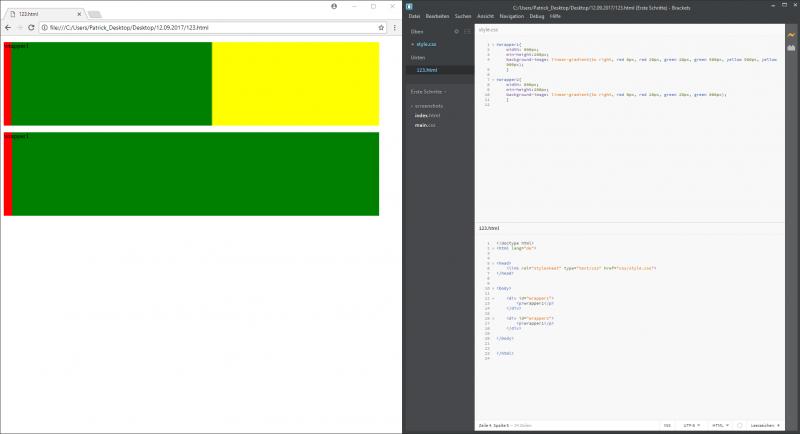Toggle the linting status circle in the status bar
800x434 pixels.
pyautogui.click(x=739, y=425)
